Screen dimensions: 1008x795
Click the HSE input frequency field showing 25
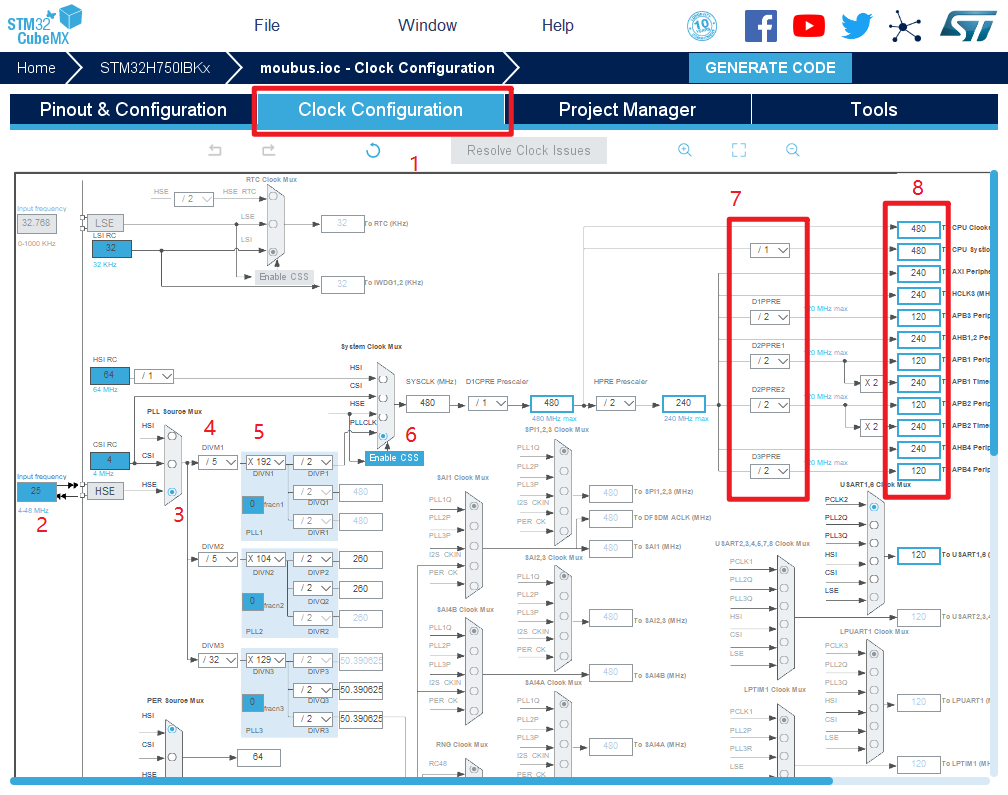(x=37, y=491)
